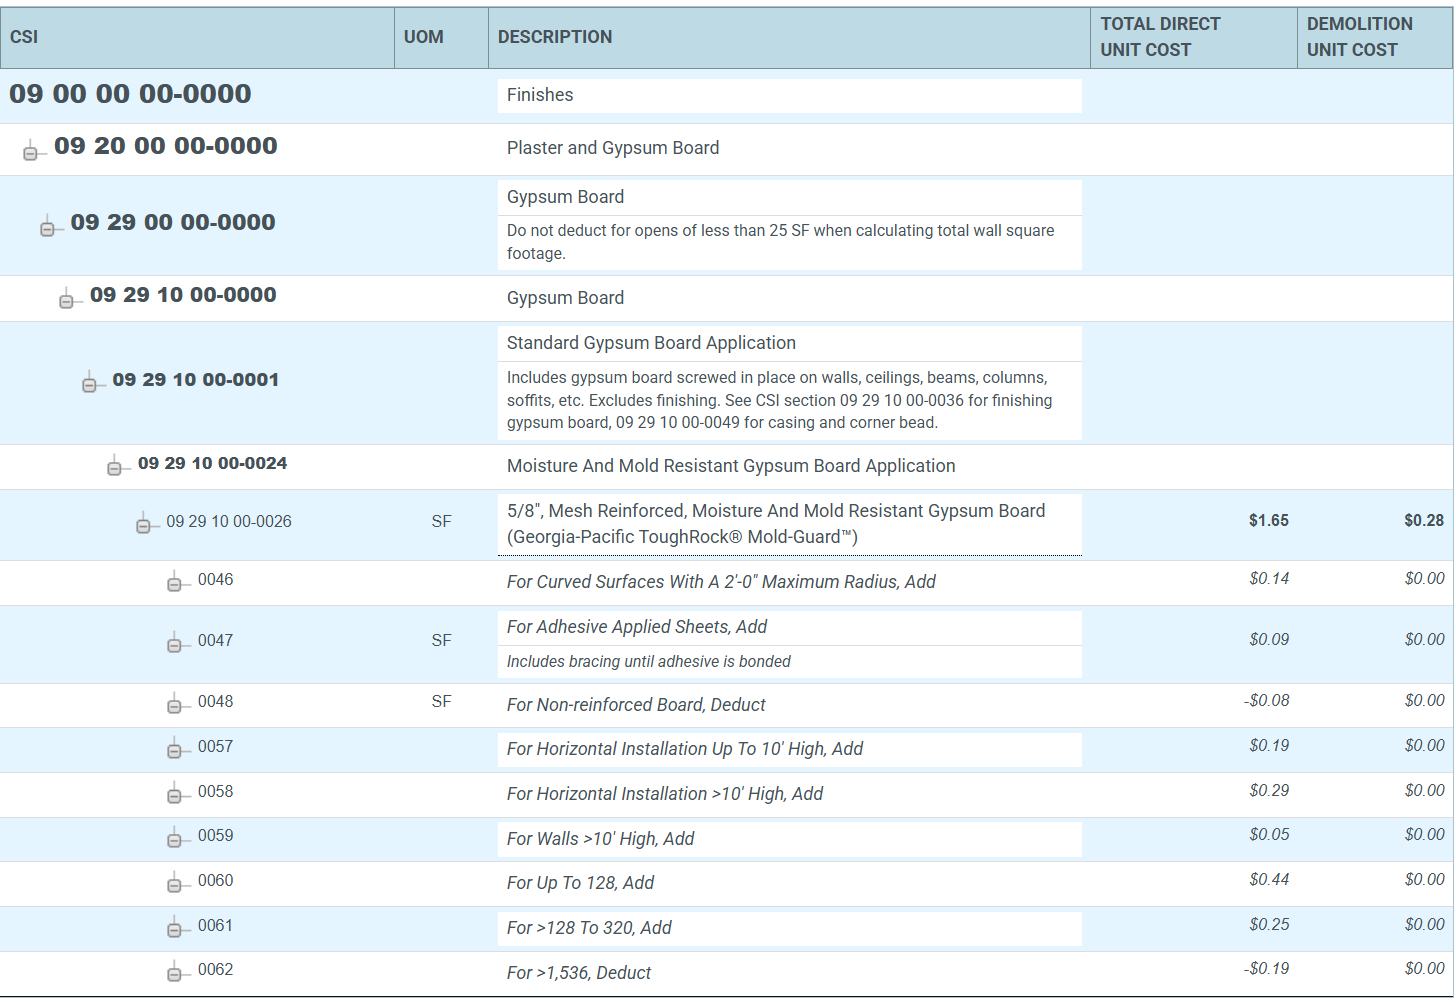Viewport: 1456px width, 1005px height.
Task: Click For Up To 128, Add
Action: [x=580, y=883]
